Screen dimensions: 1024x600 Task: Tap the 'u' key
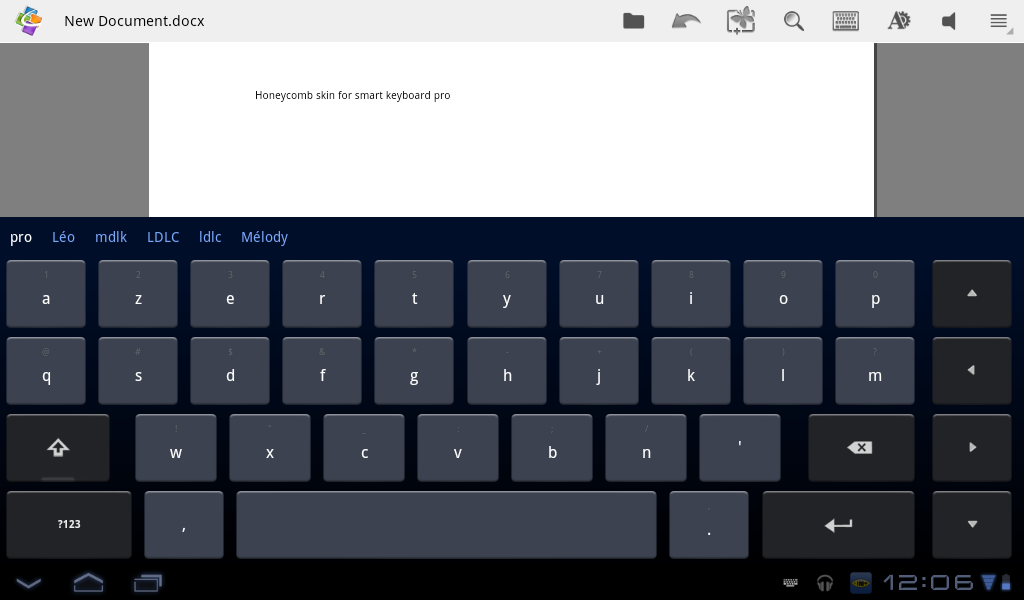pos(599,294)
